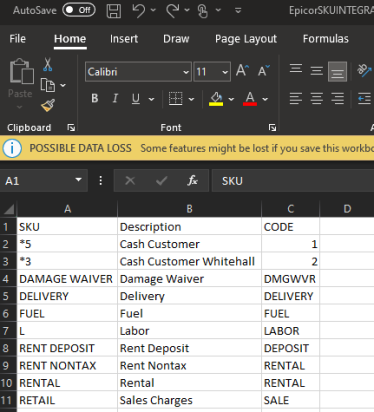Select column C header
Image resolution: width=374 pixels, height=412 pixels.
(290, 209)
